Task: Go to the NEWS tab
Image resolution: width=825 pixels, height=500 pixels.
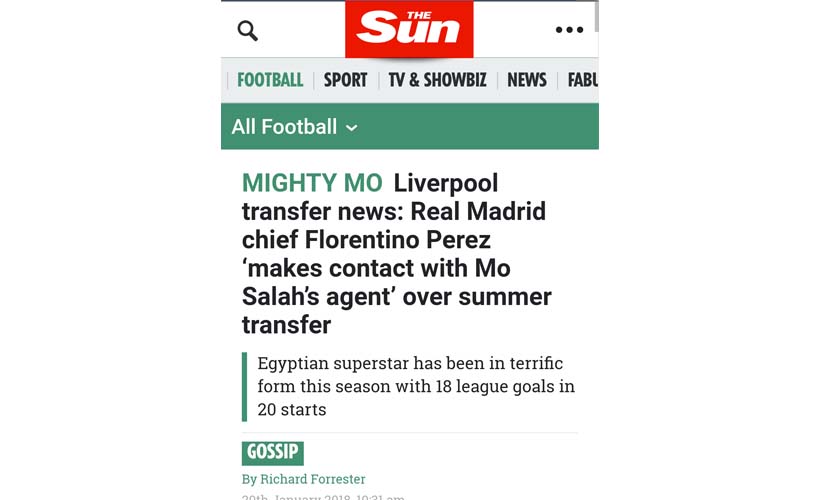Action: (527, 80)
